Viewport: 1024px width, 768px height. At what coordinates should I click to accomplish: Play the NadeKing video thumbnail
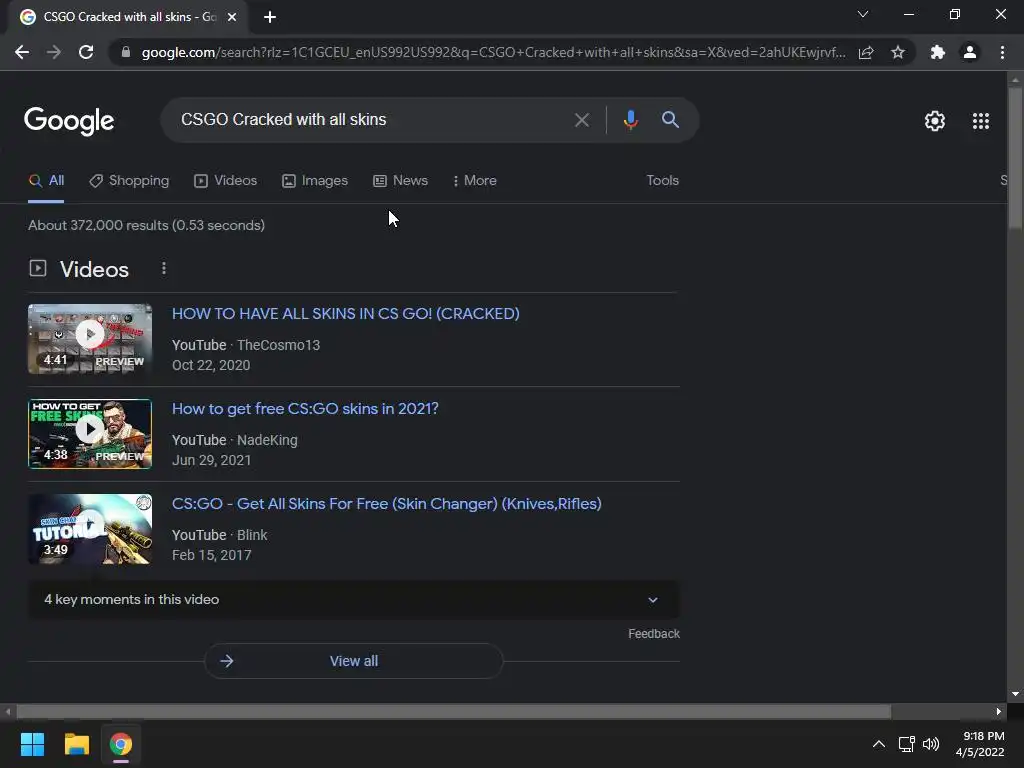90,434
